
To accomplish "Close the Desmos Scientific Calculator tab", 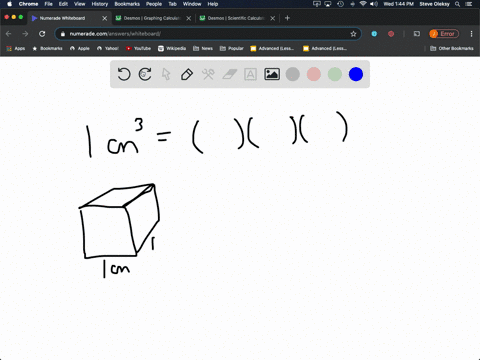I will pos(273,18).
